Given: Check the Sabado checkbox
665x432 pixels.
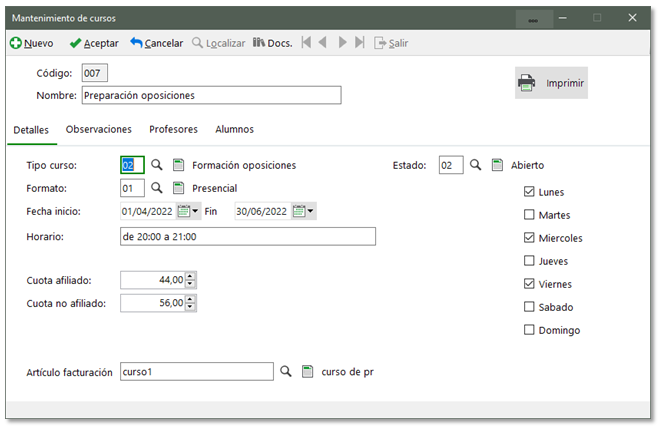Looking at the screenshot, I should (x=529, y=307).
